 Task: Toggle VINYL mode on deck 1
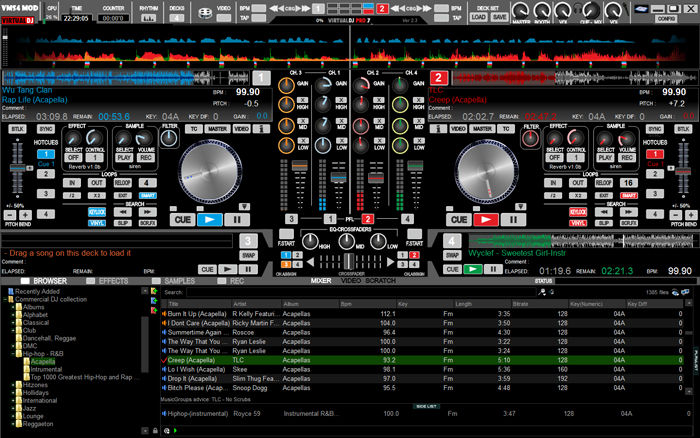coord(97,223)
